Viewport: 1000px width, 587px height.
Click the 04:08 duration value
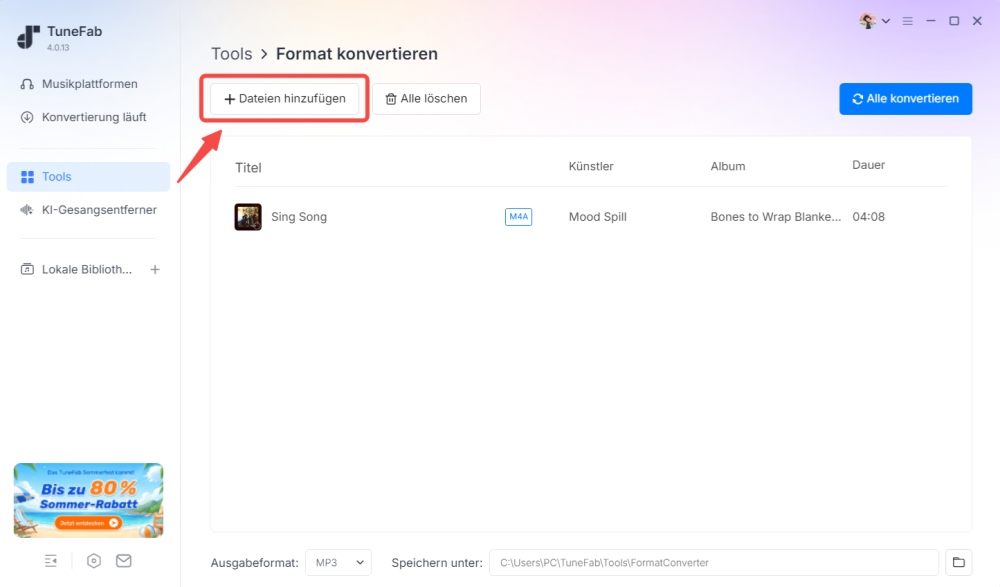coord(869,217)
